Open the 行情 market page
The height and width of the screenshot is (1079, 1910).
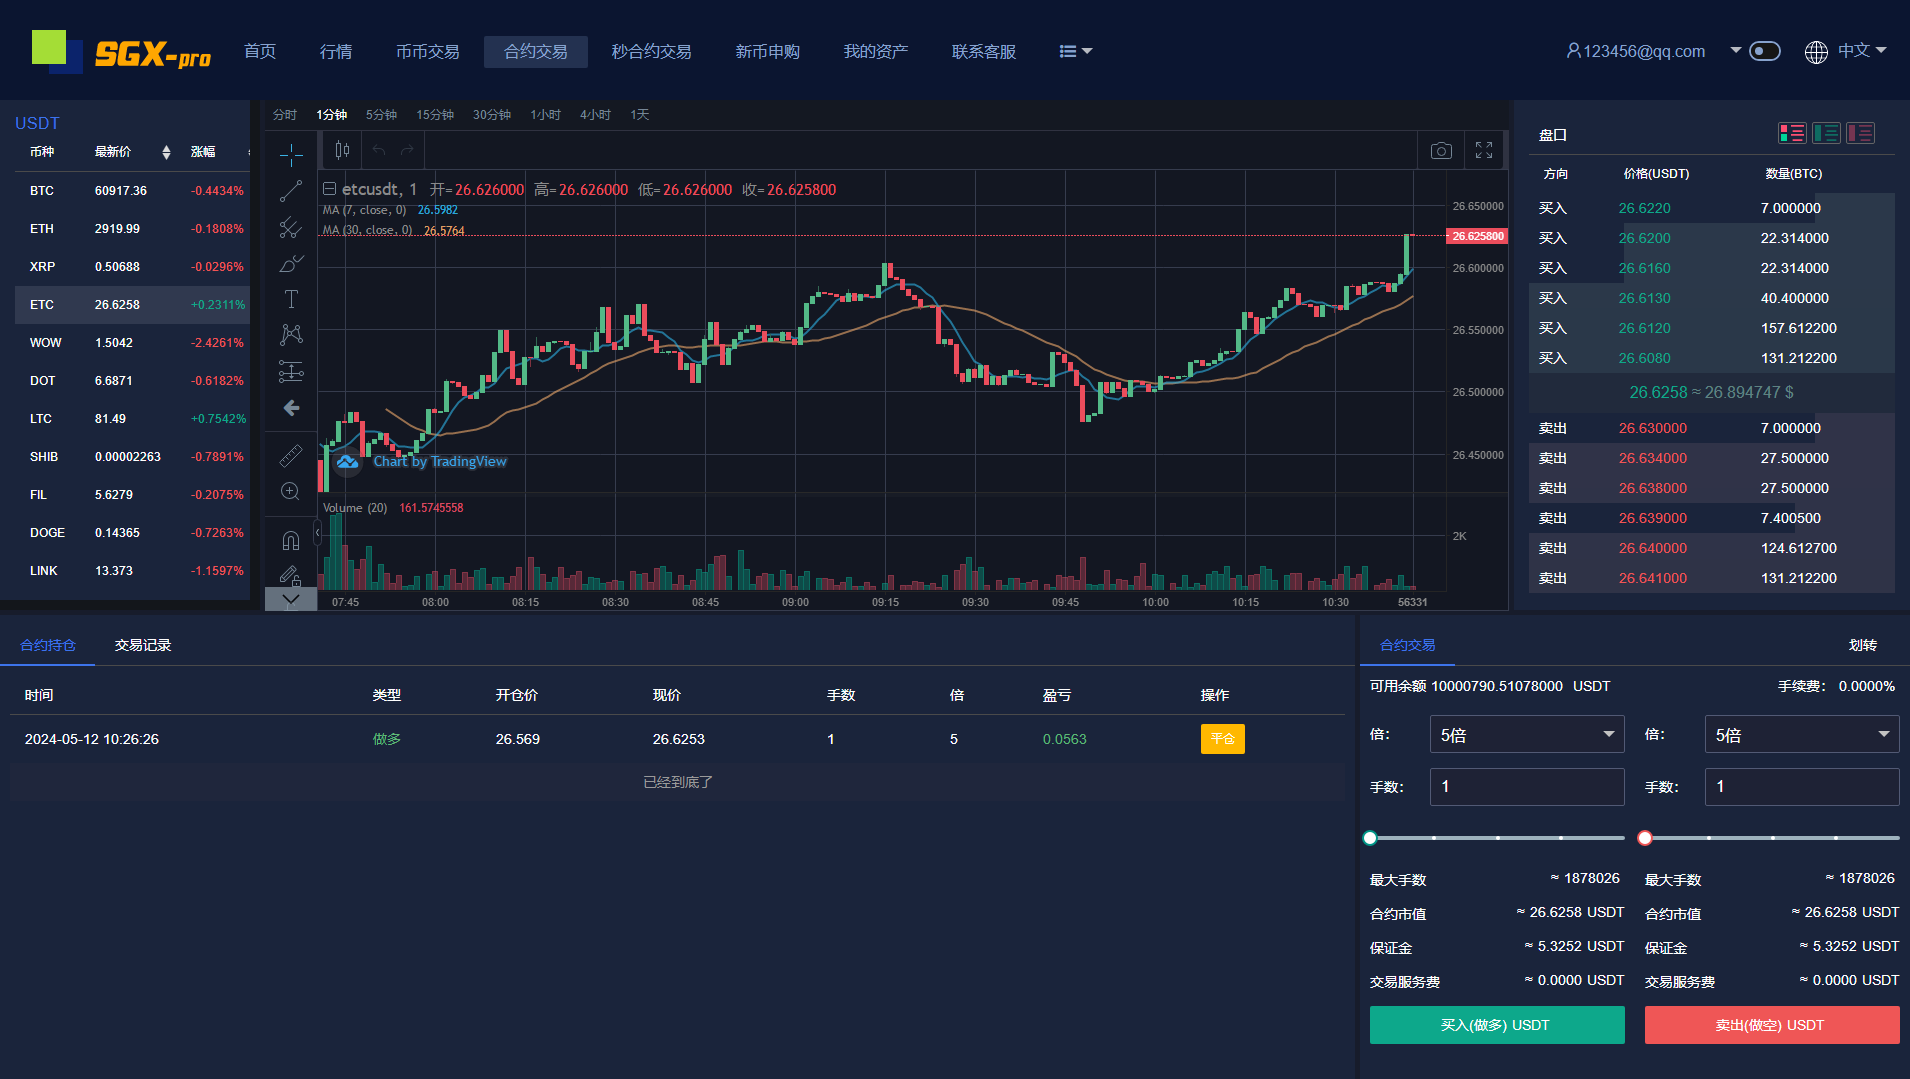(x=336, y=51)
